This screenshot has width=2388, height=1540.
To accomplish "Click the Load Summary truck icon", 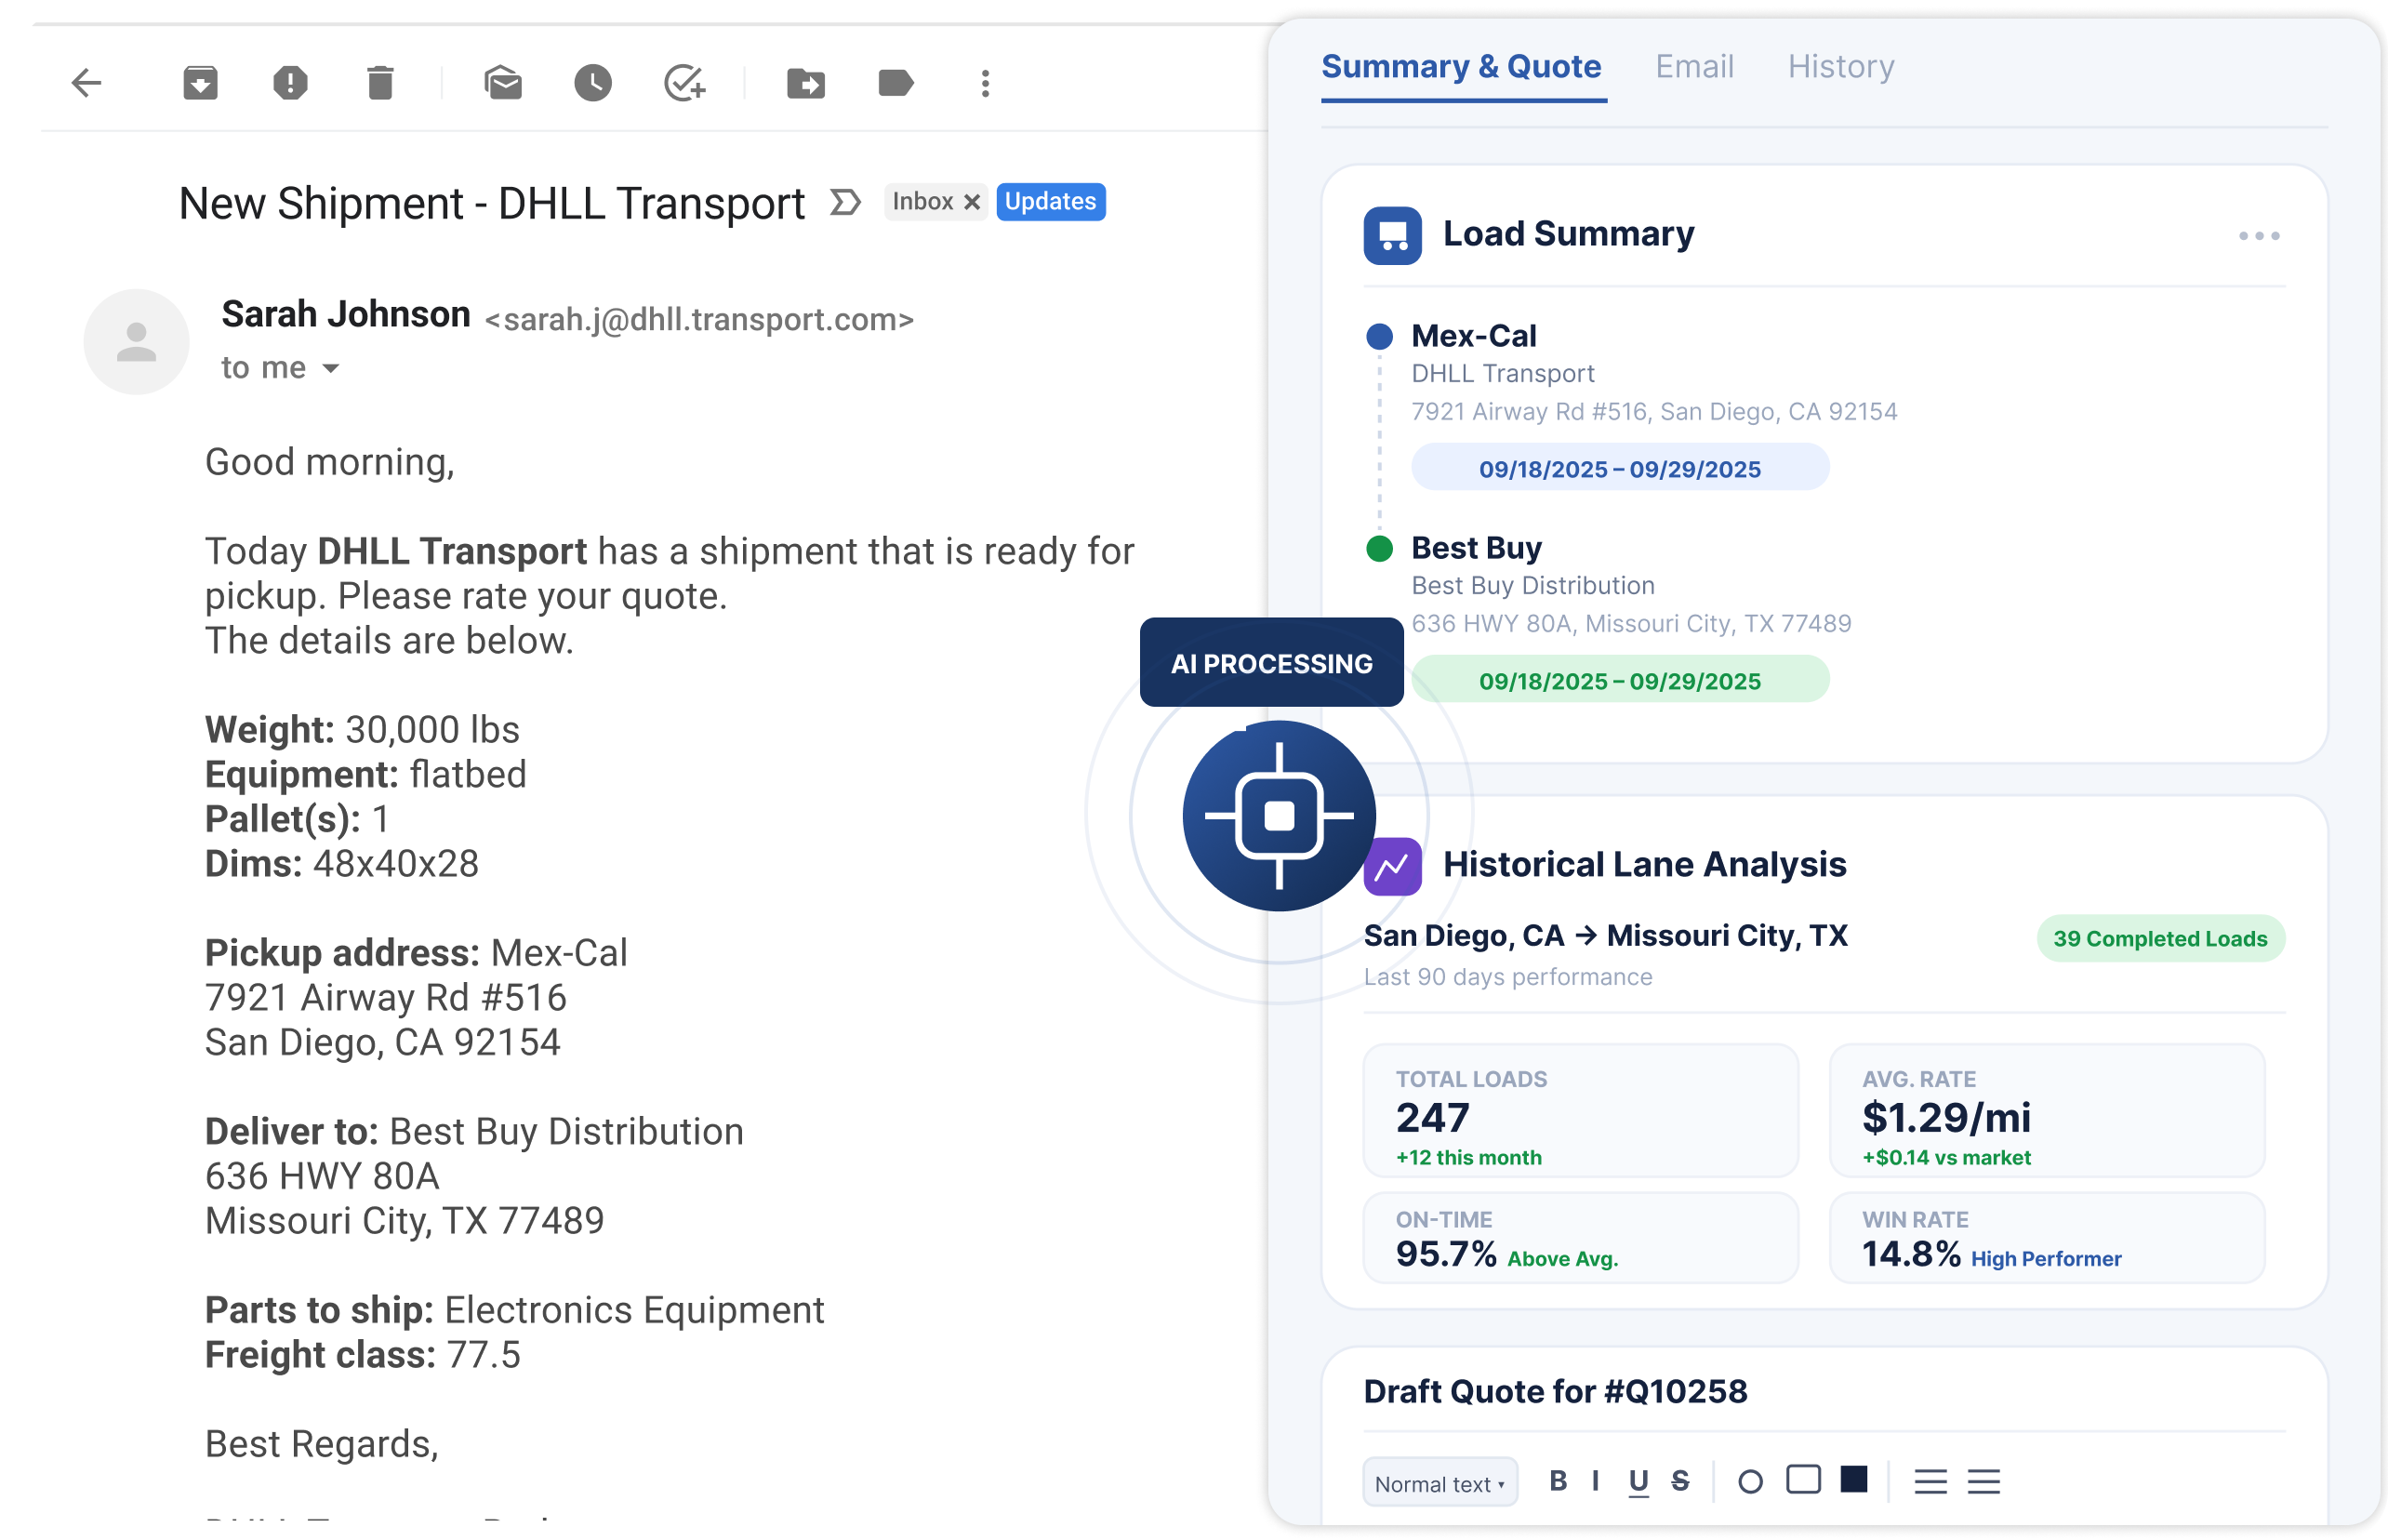I will 1392,236.
